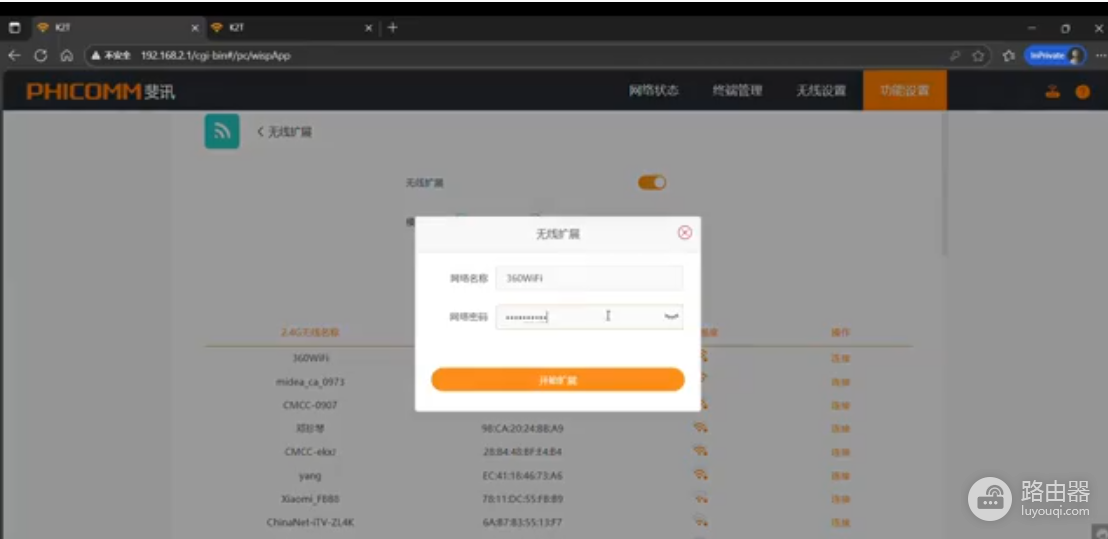
Task: Connect to 360WiFi via 连接 link
Action: click(840, 359)
